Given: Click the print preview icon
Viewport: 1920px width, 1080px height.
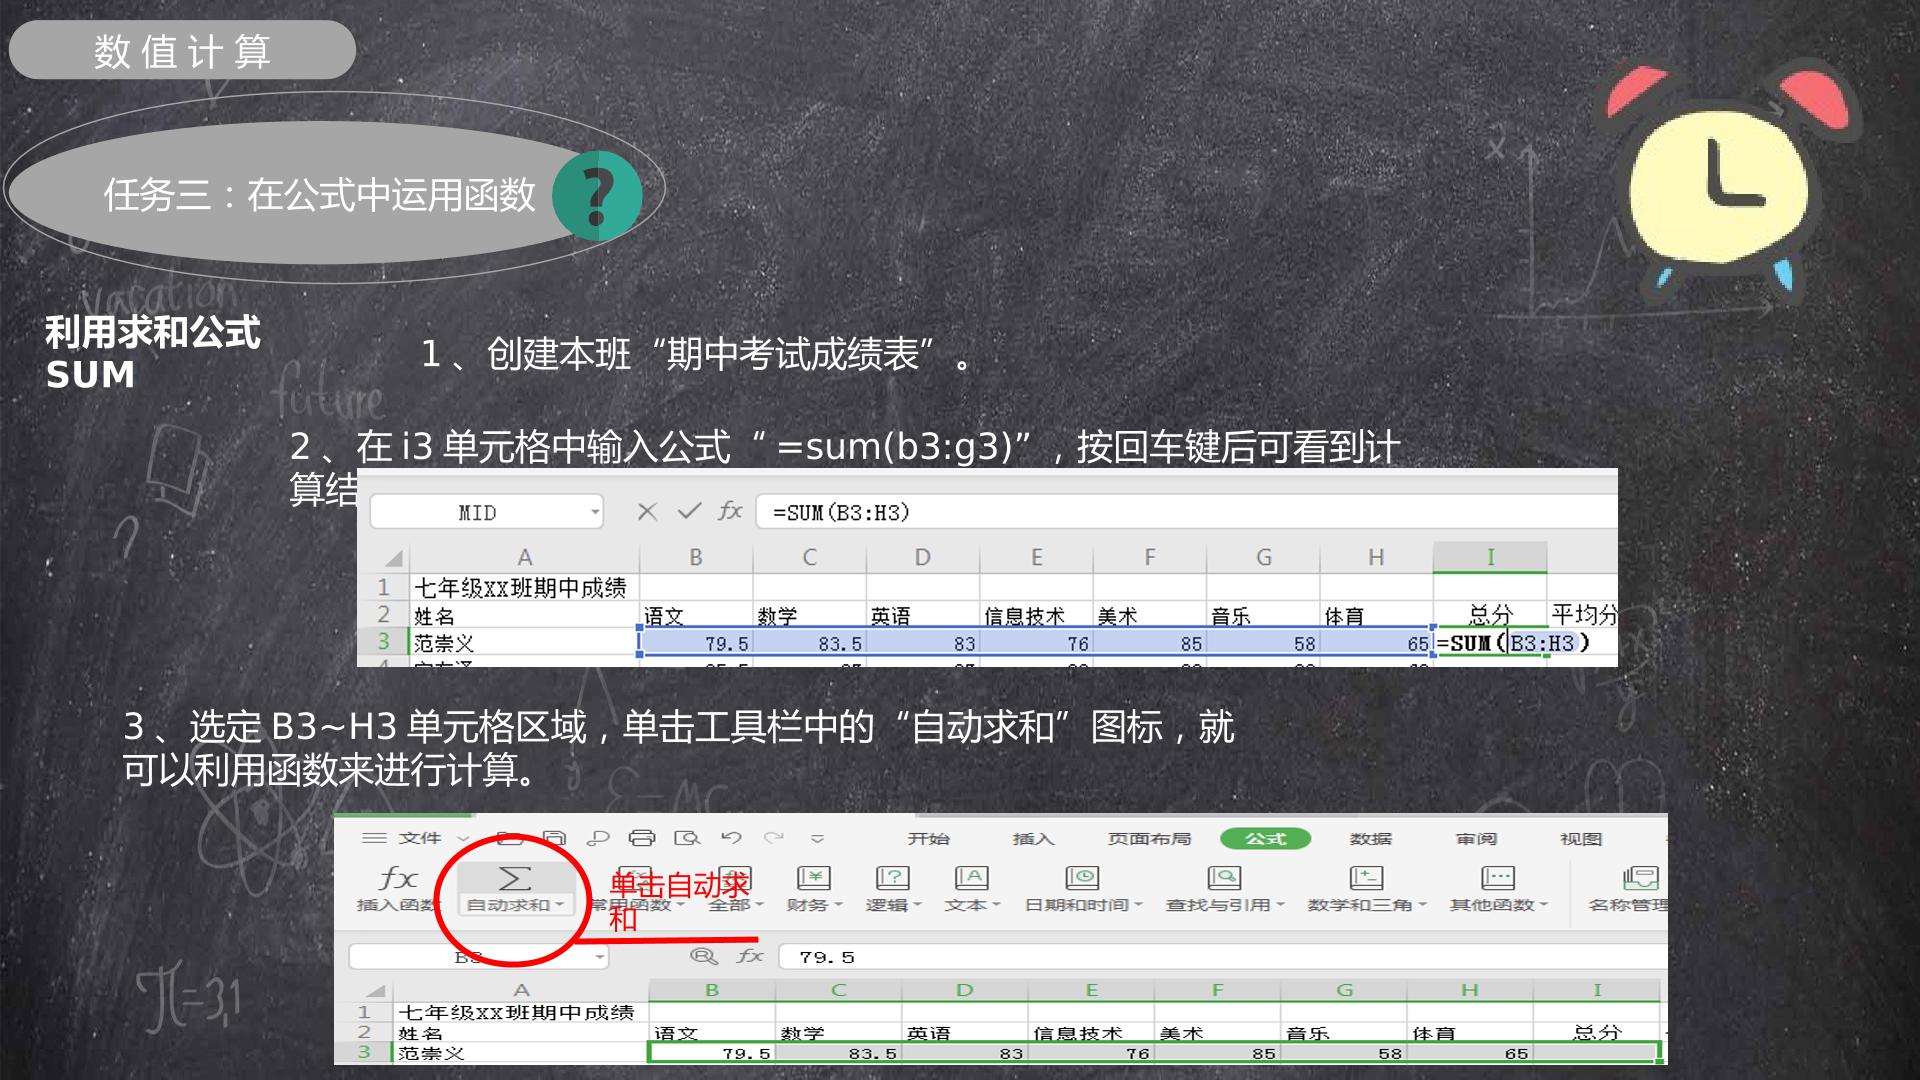Looking at the screenshot, I should [x=687, y=838].
